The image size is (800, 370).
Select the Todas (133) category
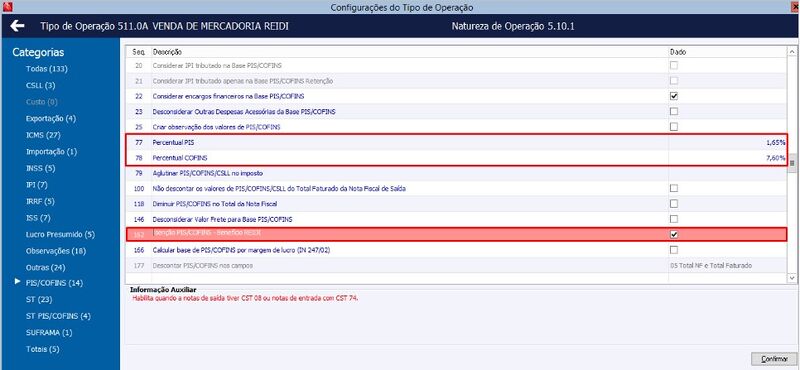(47, 69)
